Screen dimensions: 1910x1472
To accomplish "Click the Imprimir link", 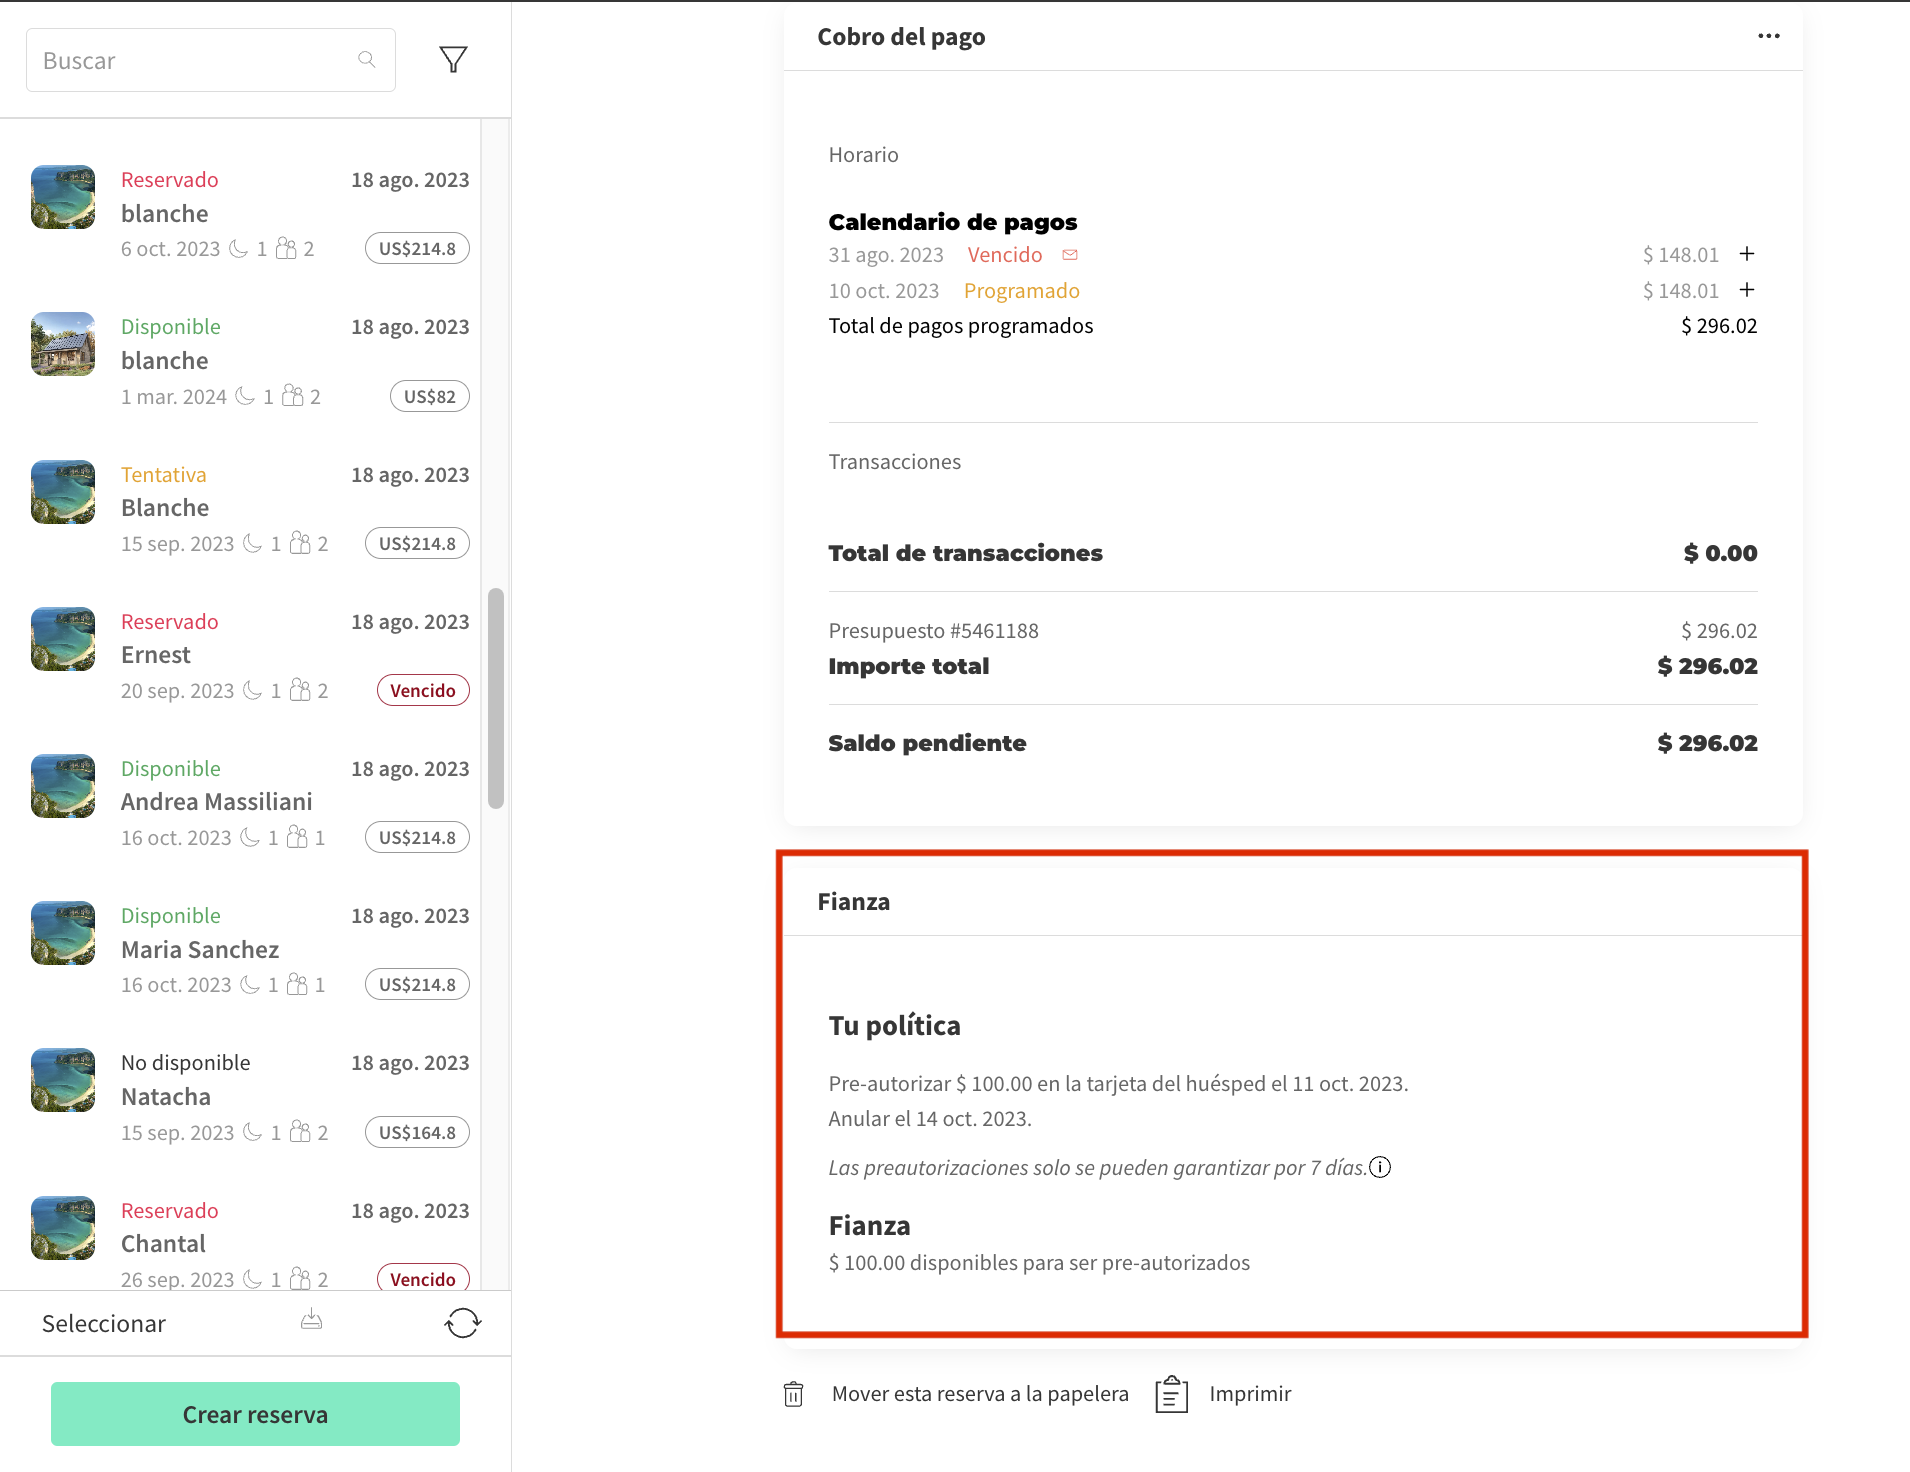I will click(1250, 1394).
